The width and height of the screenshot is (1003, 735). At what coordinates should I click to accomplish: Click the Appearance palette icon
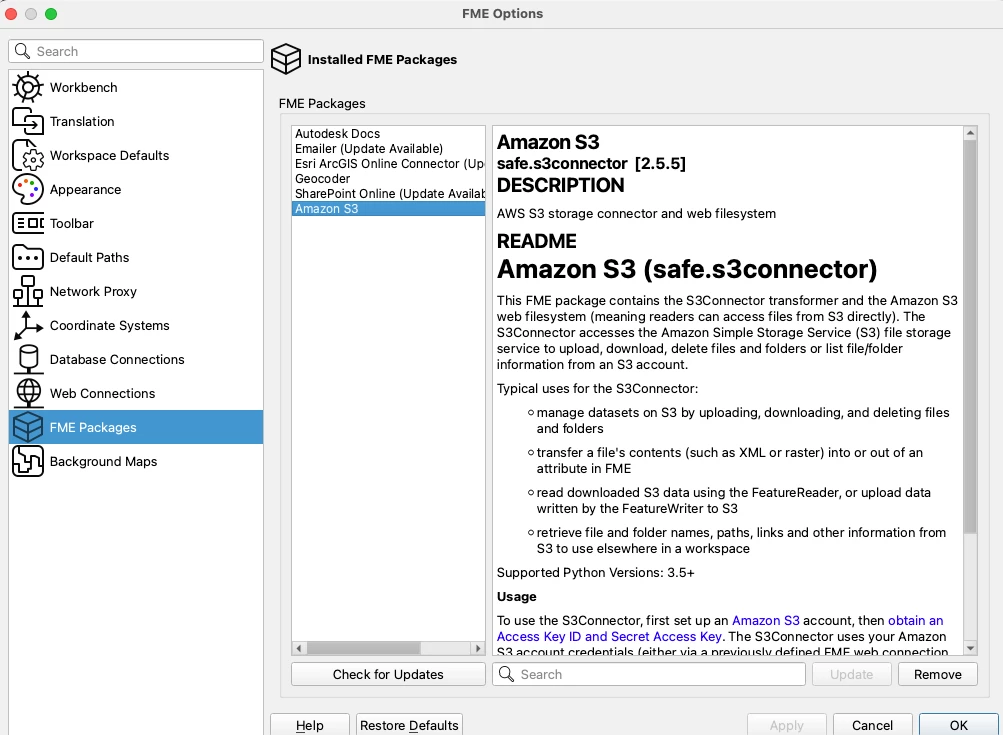click(28, 189)
